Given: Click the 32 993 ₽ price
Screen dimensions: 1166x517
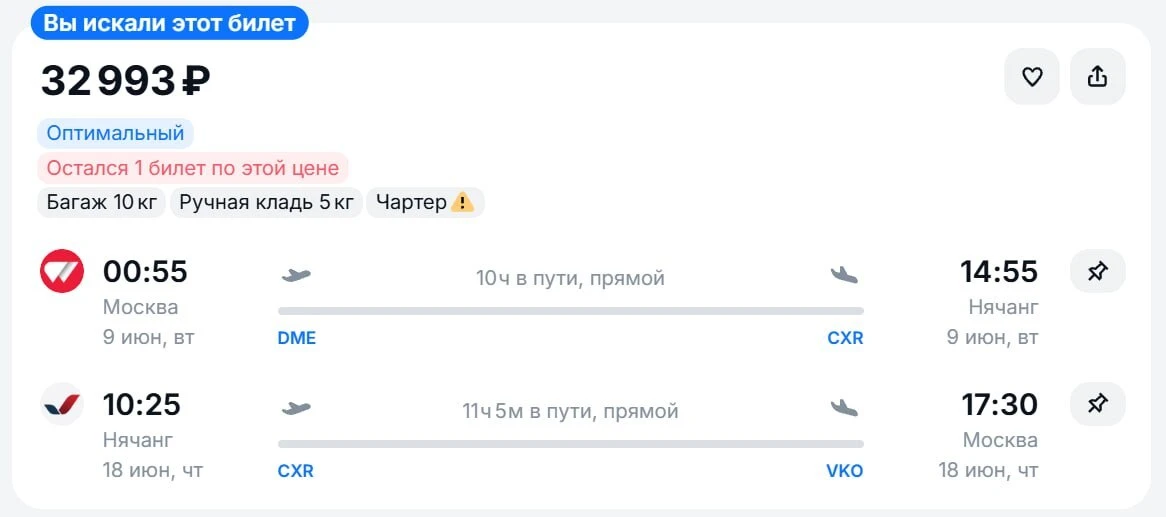Looking at the screenshot, I should [125, 81].
